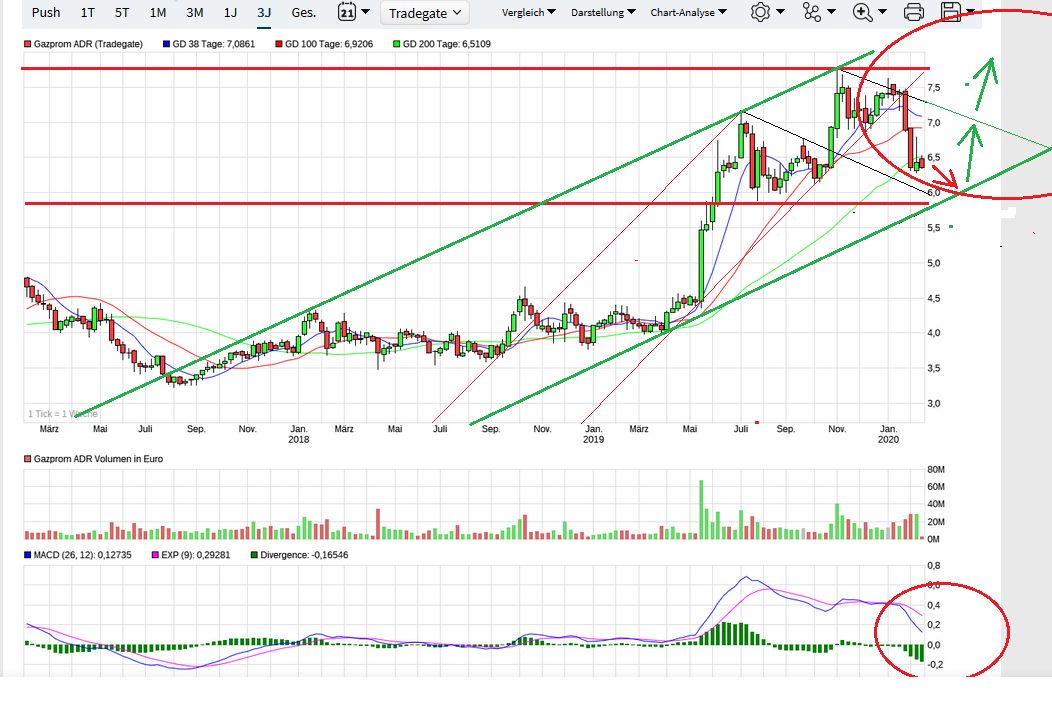The width and height of the screenshot is (1052, 702).
Task: Click the blue GD 38 Tage legend swatch
Action: coord(166,44)
